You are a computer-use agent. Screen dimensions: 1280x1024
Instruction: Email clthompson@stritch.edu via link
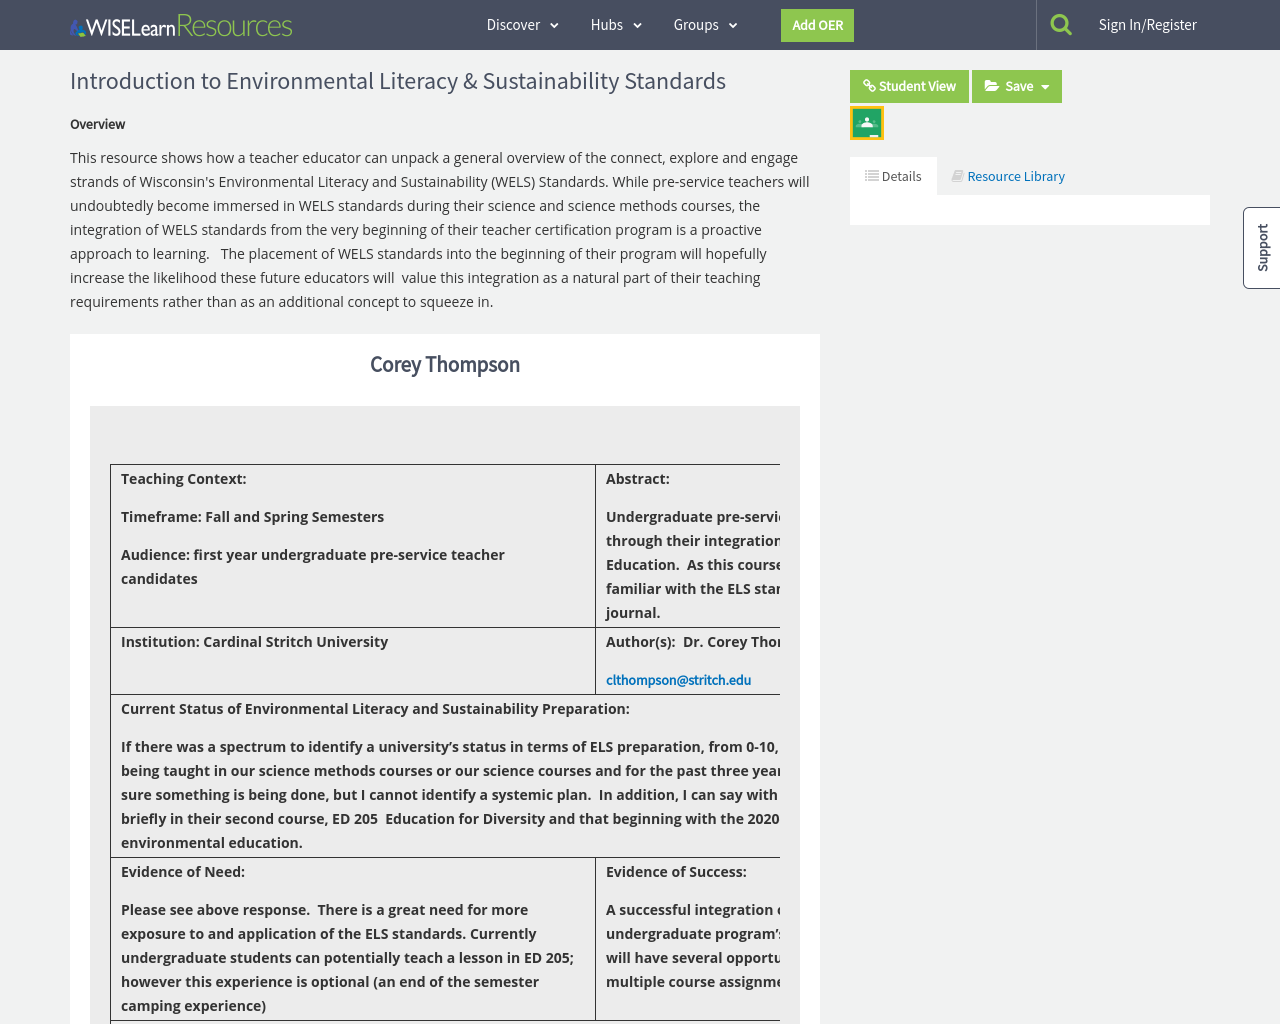click(678, 678)
